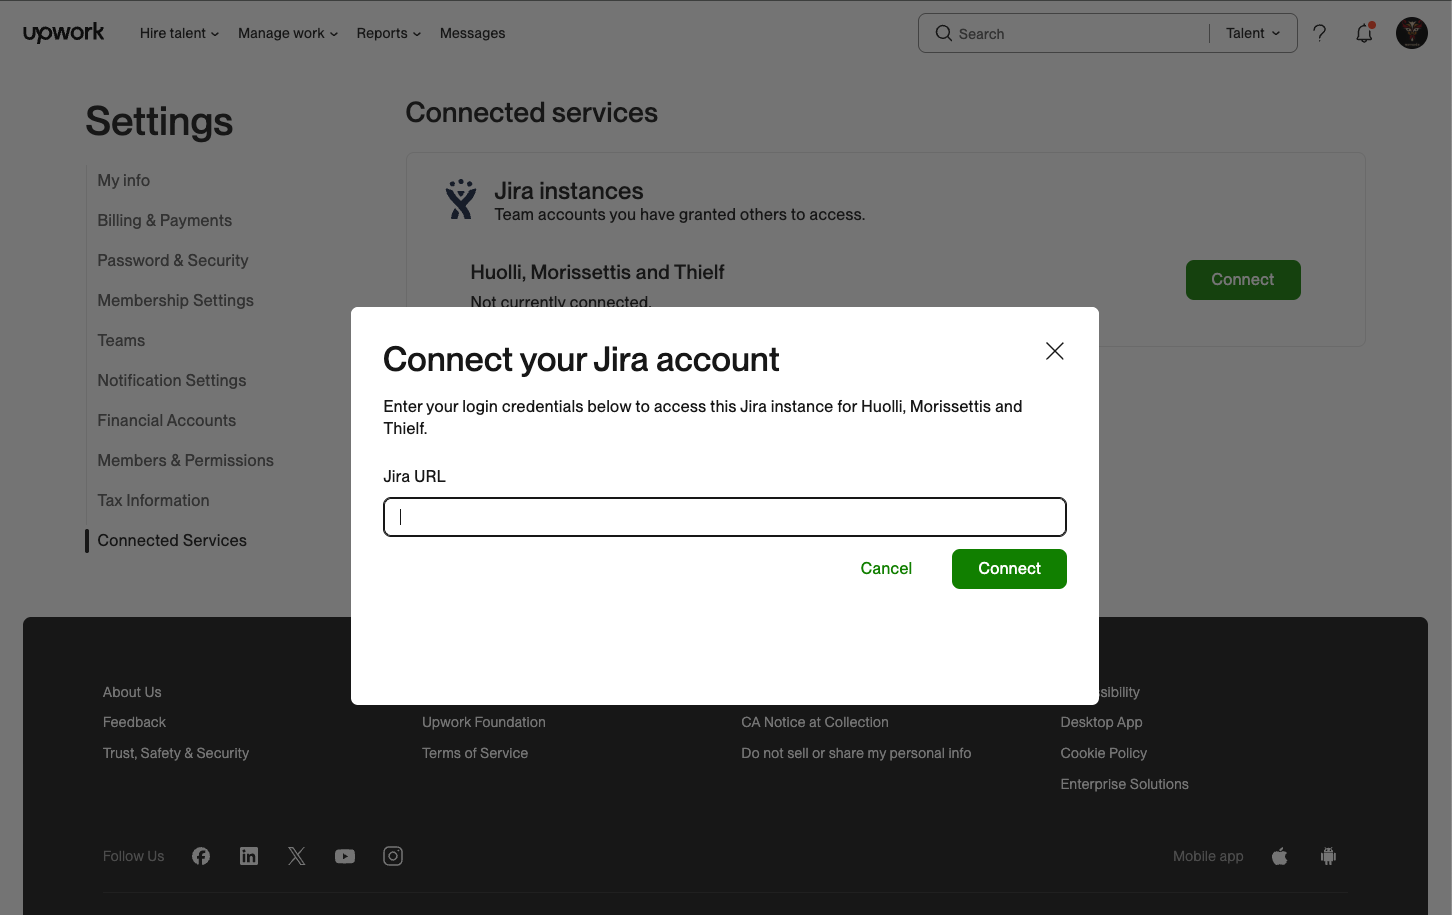Open Do not sell or share my personal info

(x=856, y=753)
